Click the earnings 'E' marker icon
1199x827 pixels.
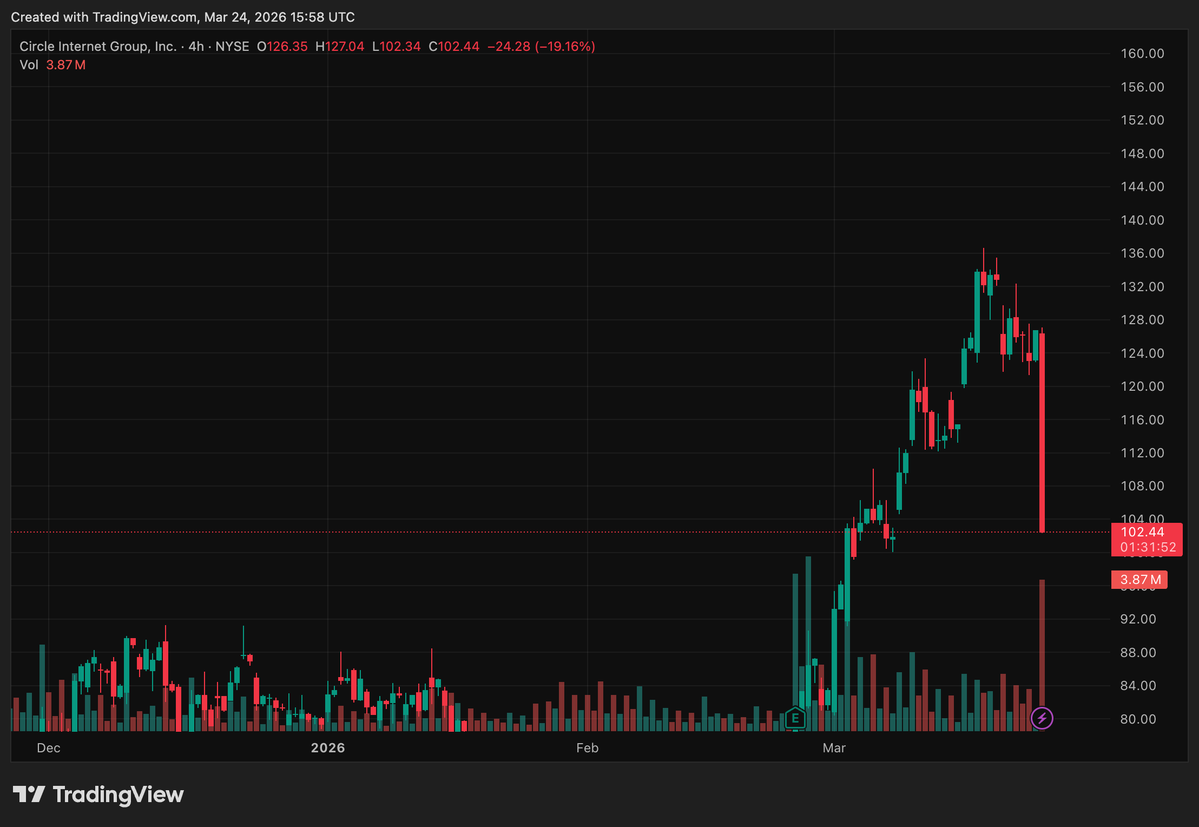(x=794, y=718)
